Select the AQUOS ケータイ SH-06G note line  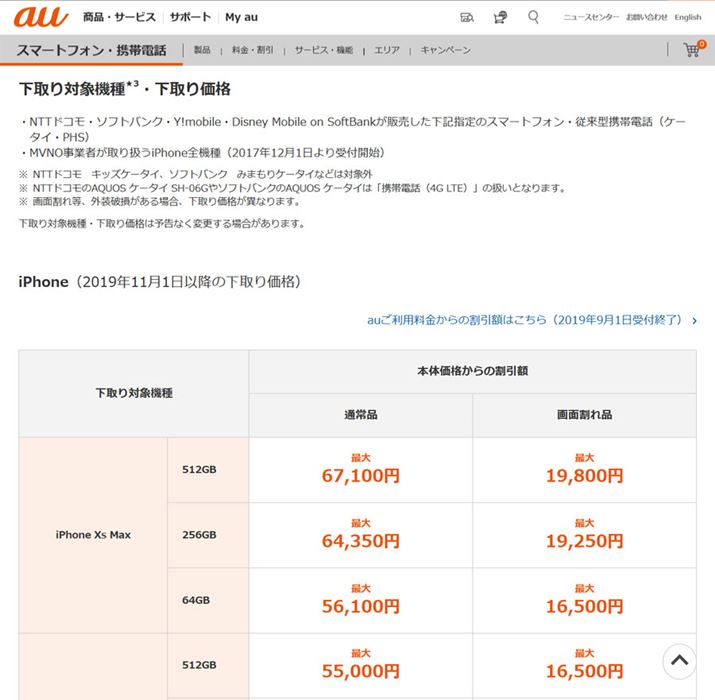click(293, 188)
